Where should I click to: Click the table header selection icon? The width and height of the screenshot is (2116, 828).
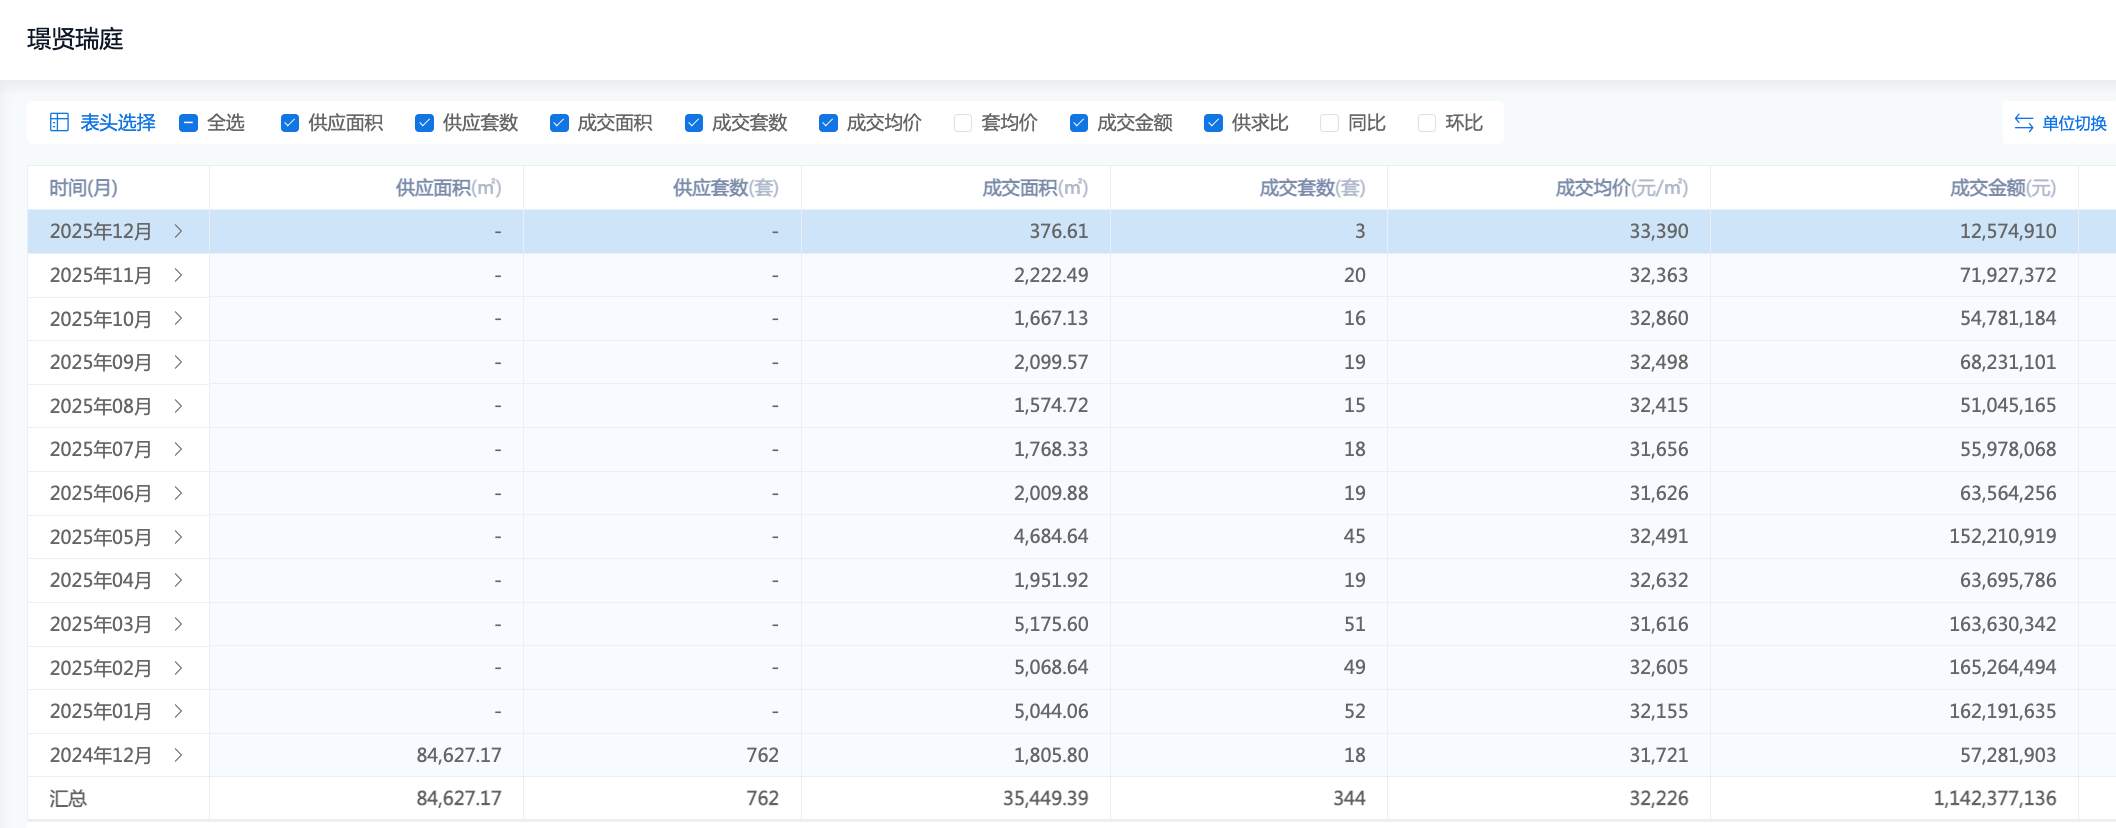click(x=59, y=123)
